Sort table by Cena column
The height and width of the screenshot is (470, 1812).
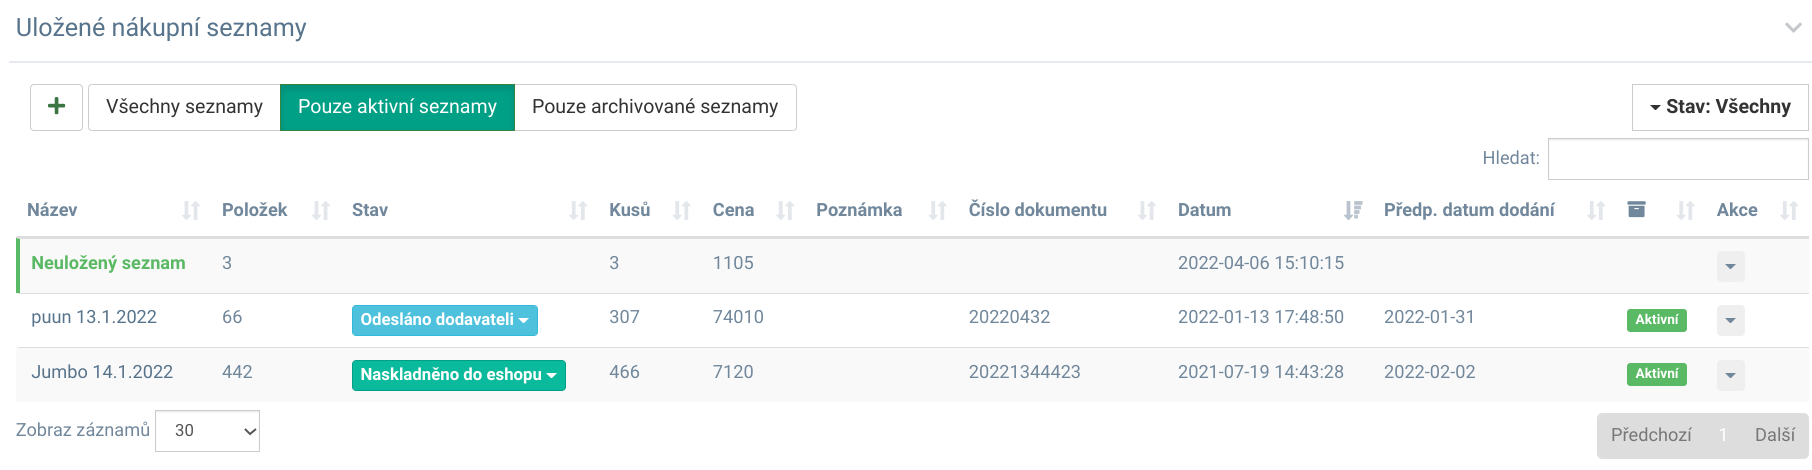point(733,210)
